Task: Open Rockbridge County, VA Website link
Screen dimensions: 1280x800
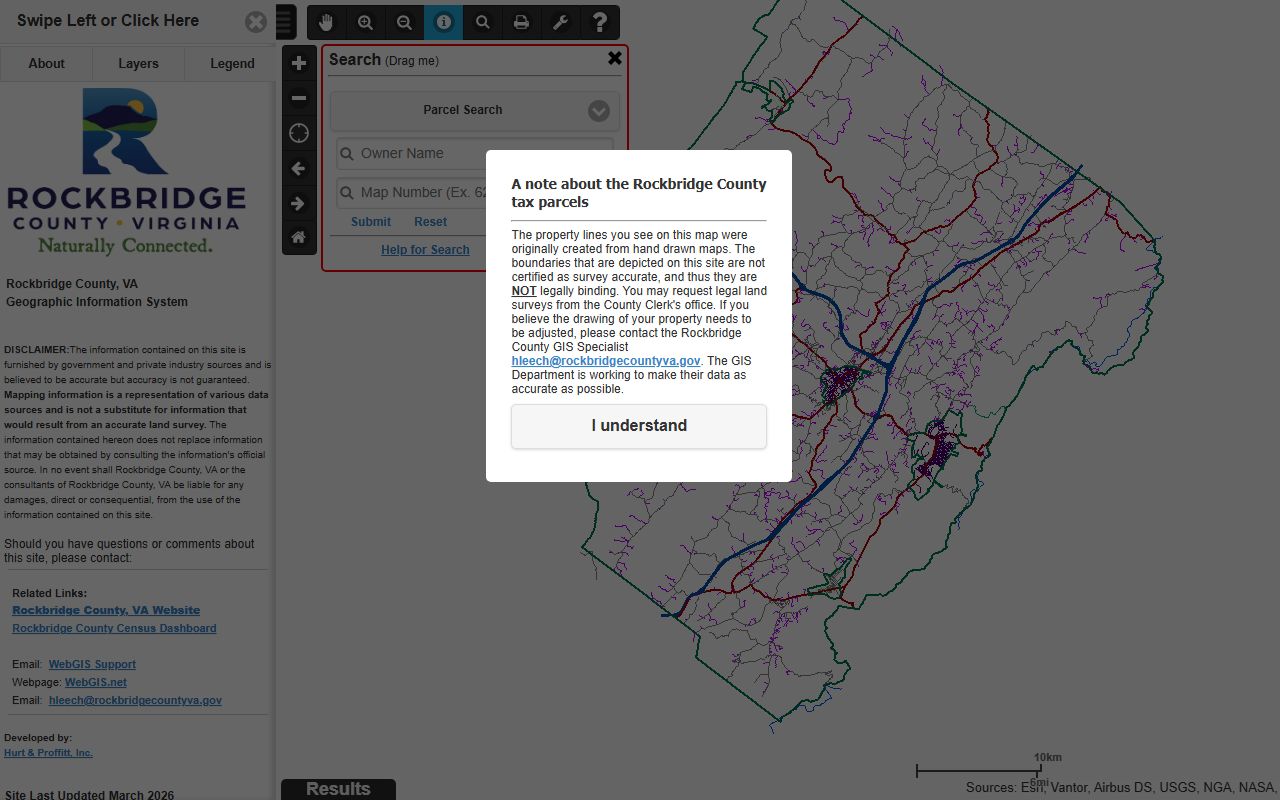Action: click(106, 610)
